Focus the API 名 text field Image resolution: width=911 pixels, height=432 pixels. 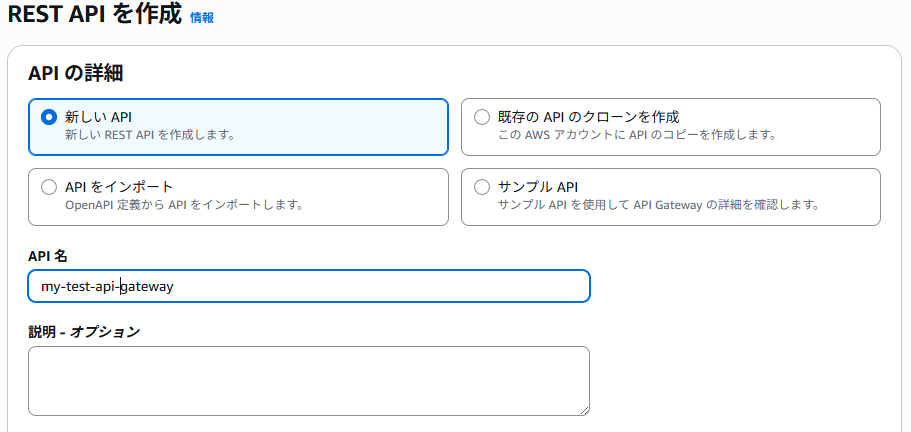(308, 286)
